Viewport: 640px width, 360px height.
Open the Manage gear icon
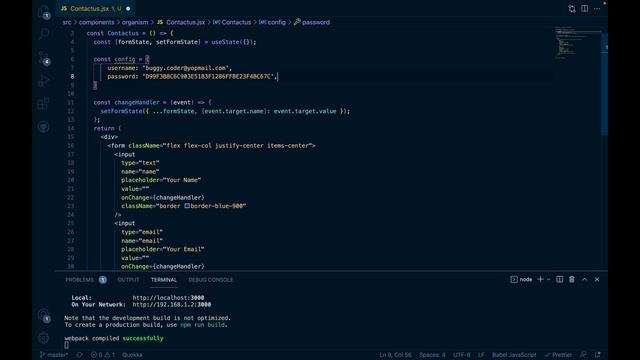tap(44, 338)
